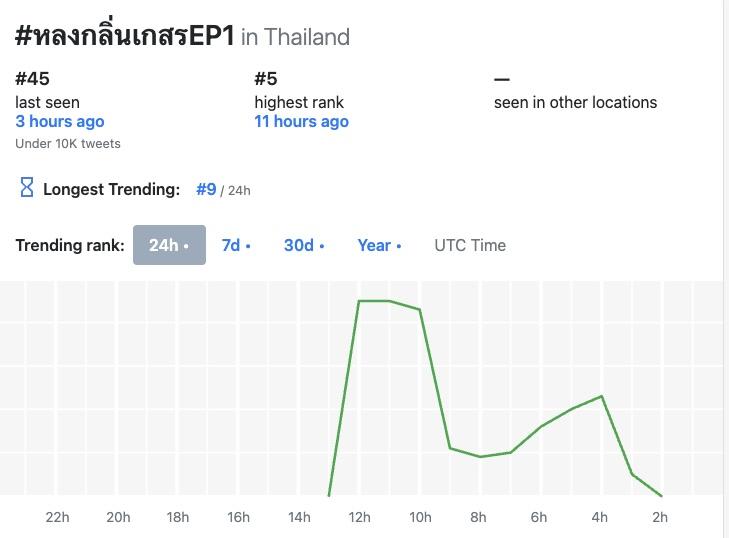Click the #45 last seen rank
729x538 pixels.
point(32,79)
